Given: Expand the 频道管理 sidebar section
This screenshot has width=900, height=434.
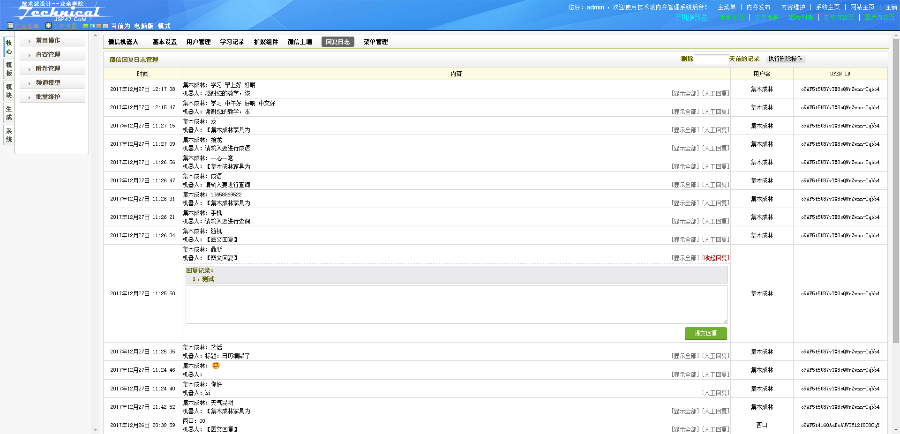Looking at the screenshot, I should tap(48, 82).
